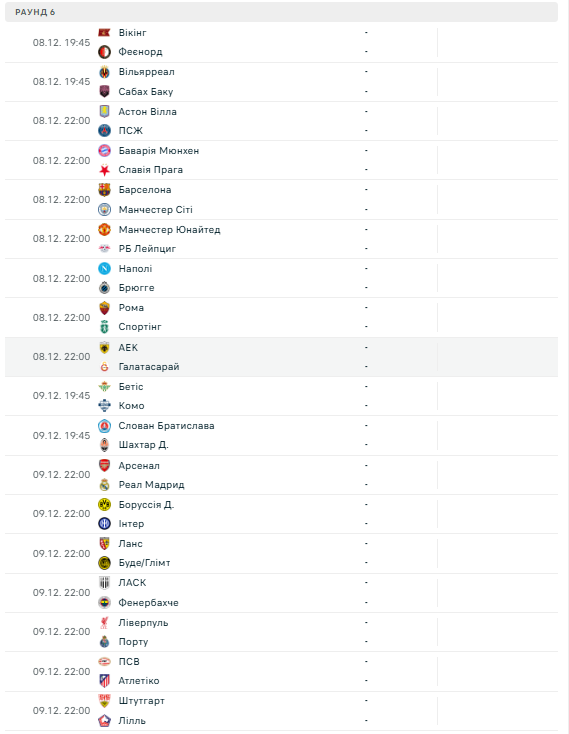Open the Шахтар Д. team link

click(143, 445)
